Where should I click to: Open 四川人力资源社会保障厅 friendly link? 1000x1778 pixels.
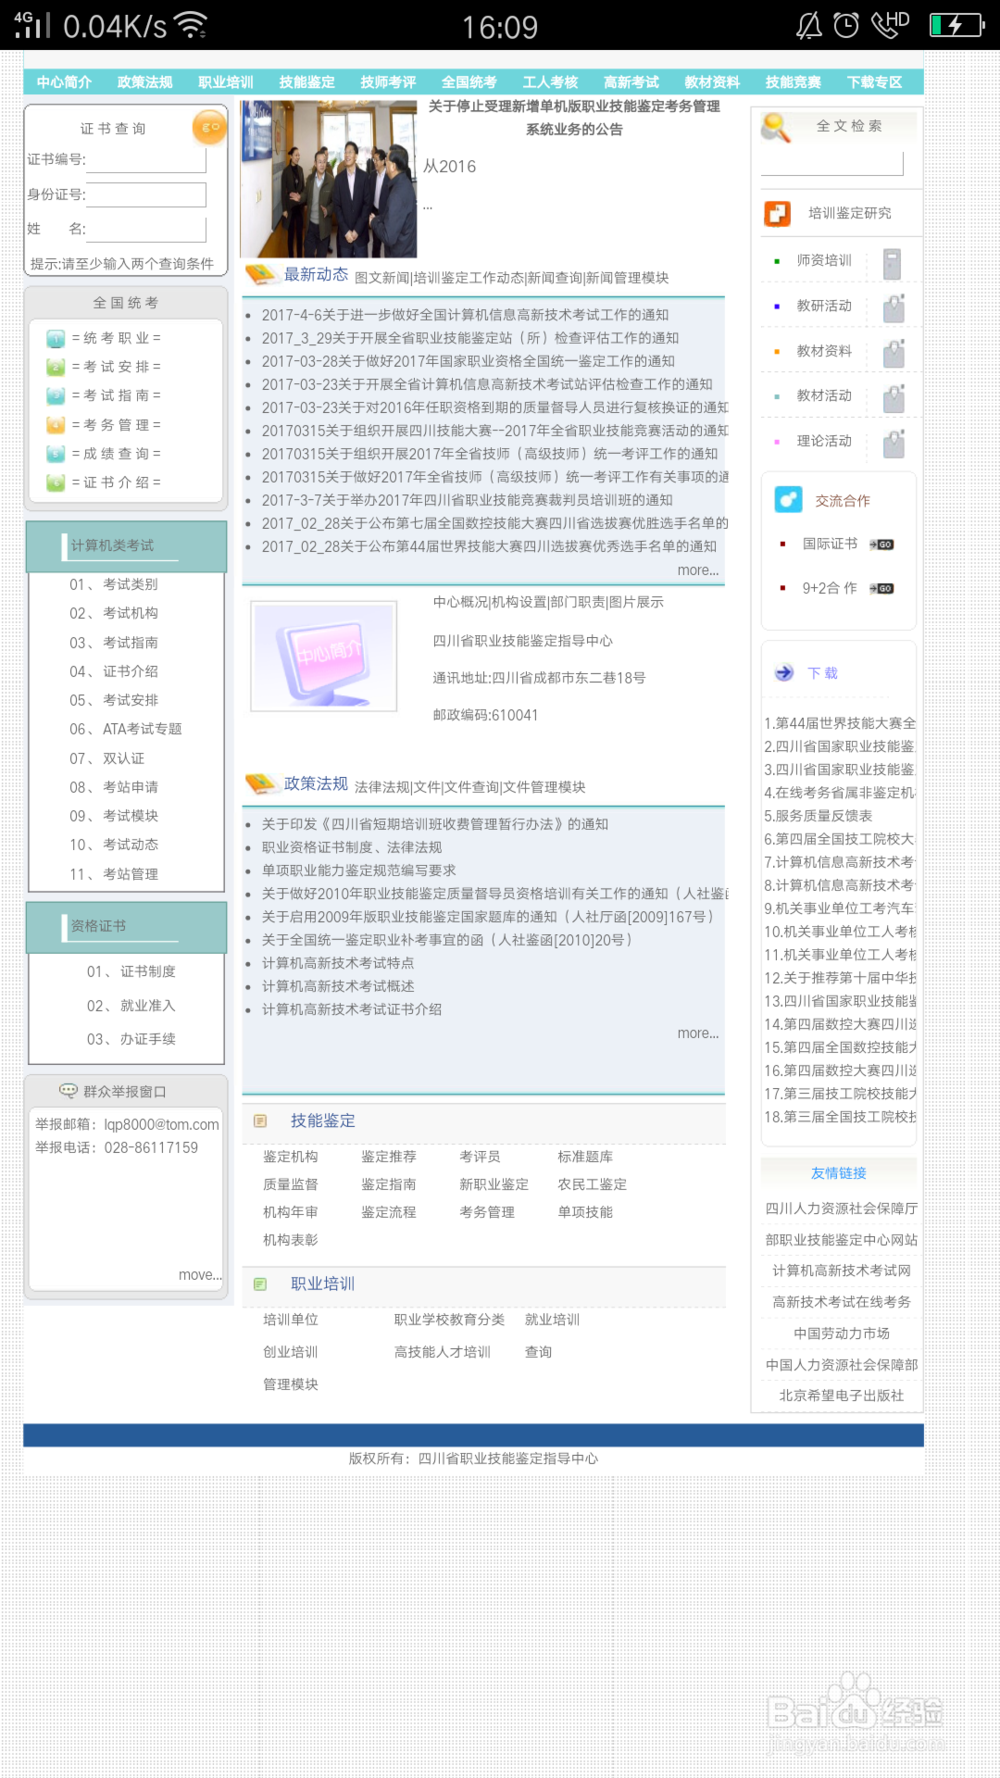point(841,1208)
